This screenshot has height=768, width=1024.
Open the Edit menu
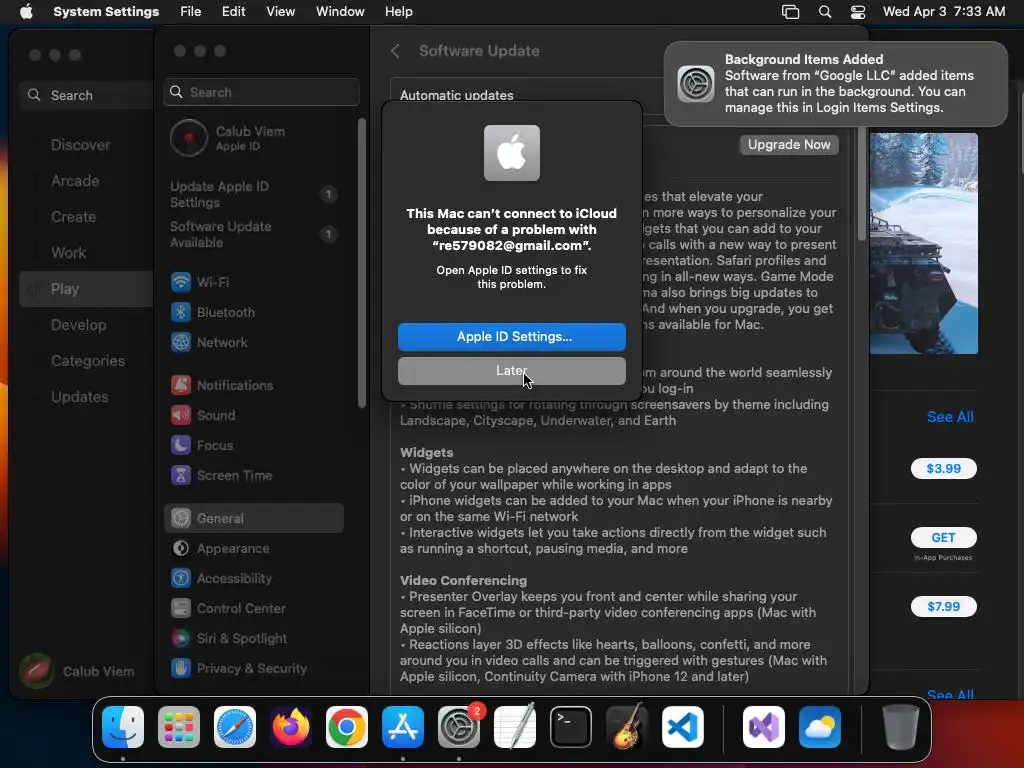pos(233,12)
